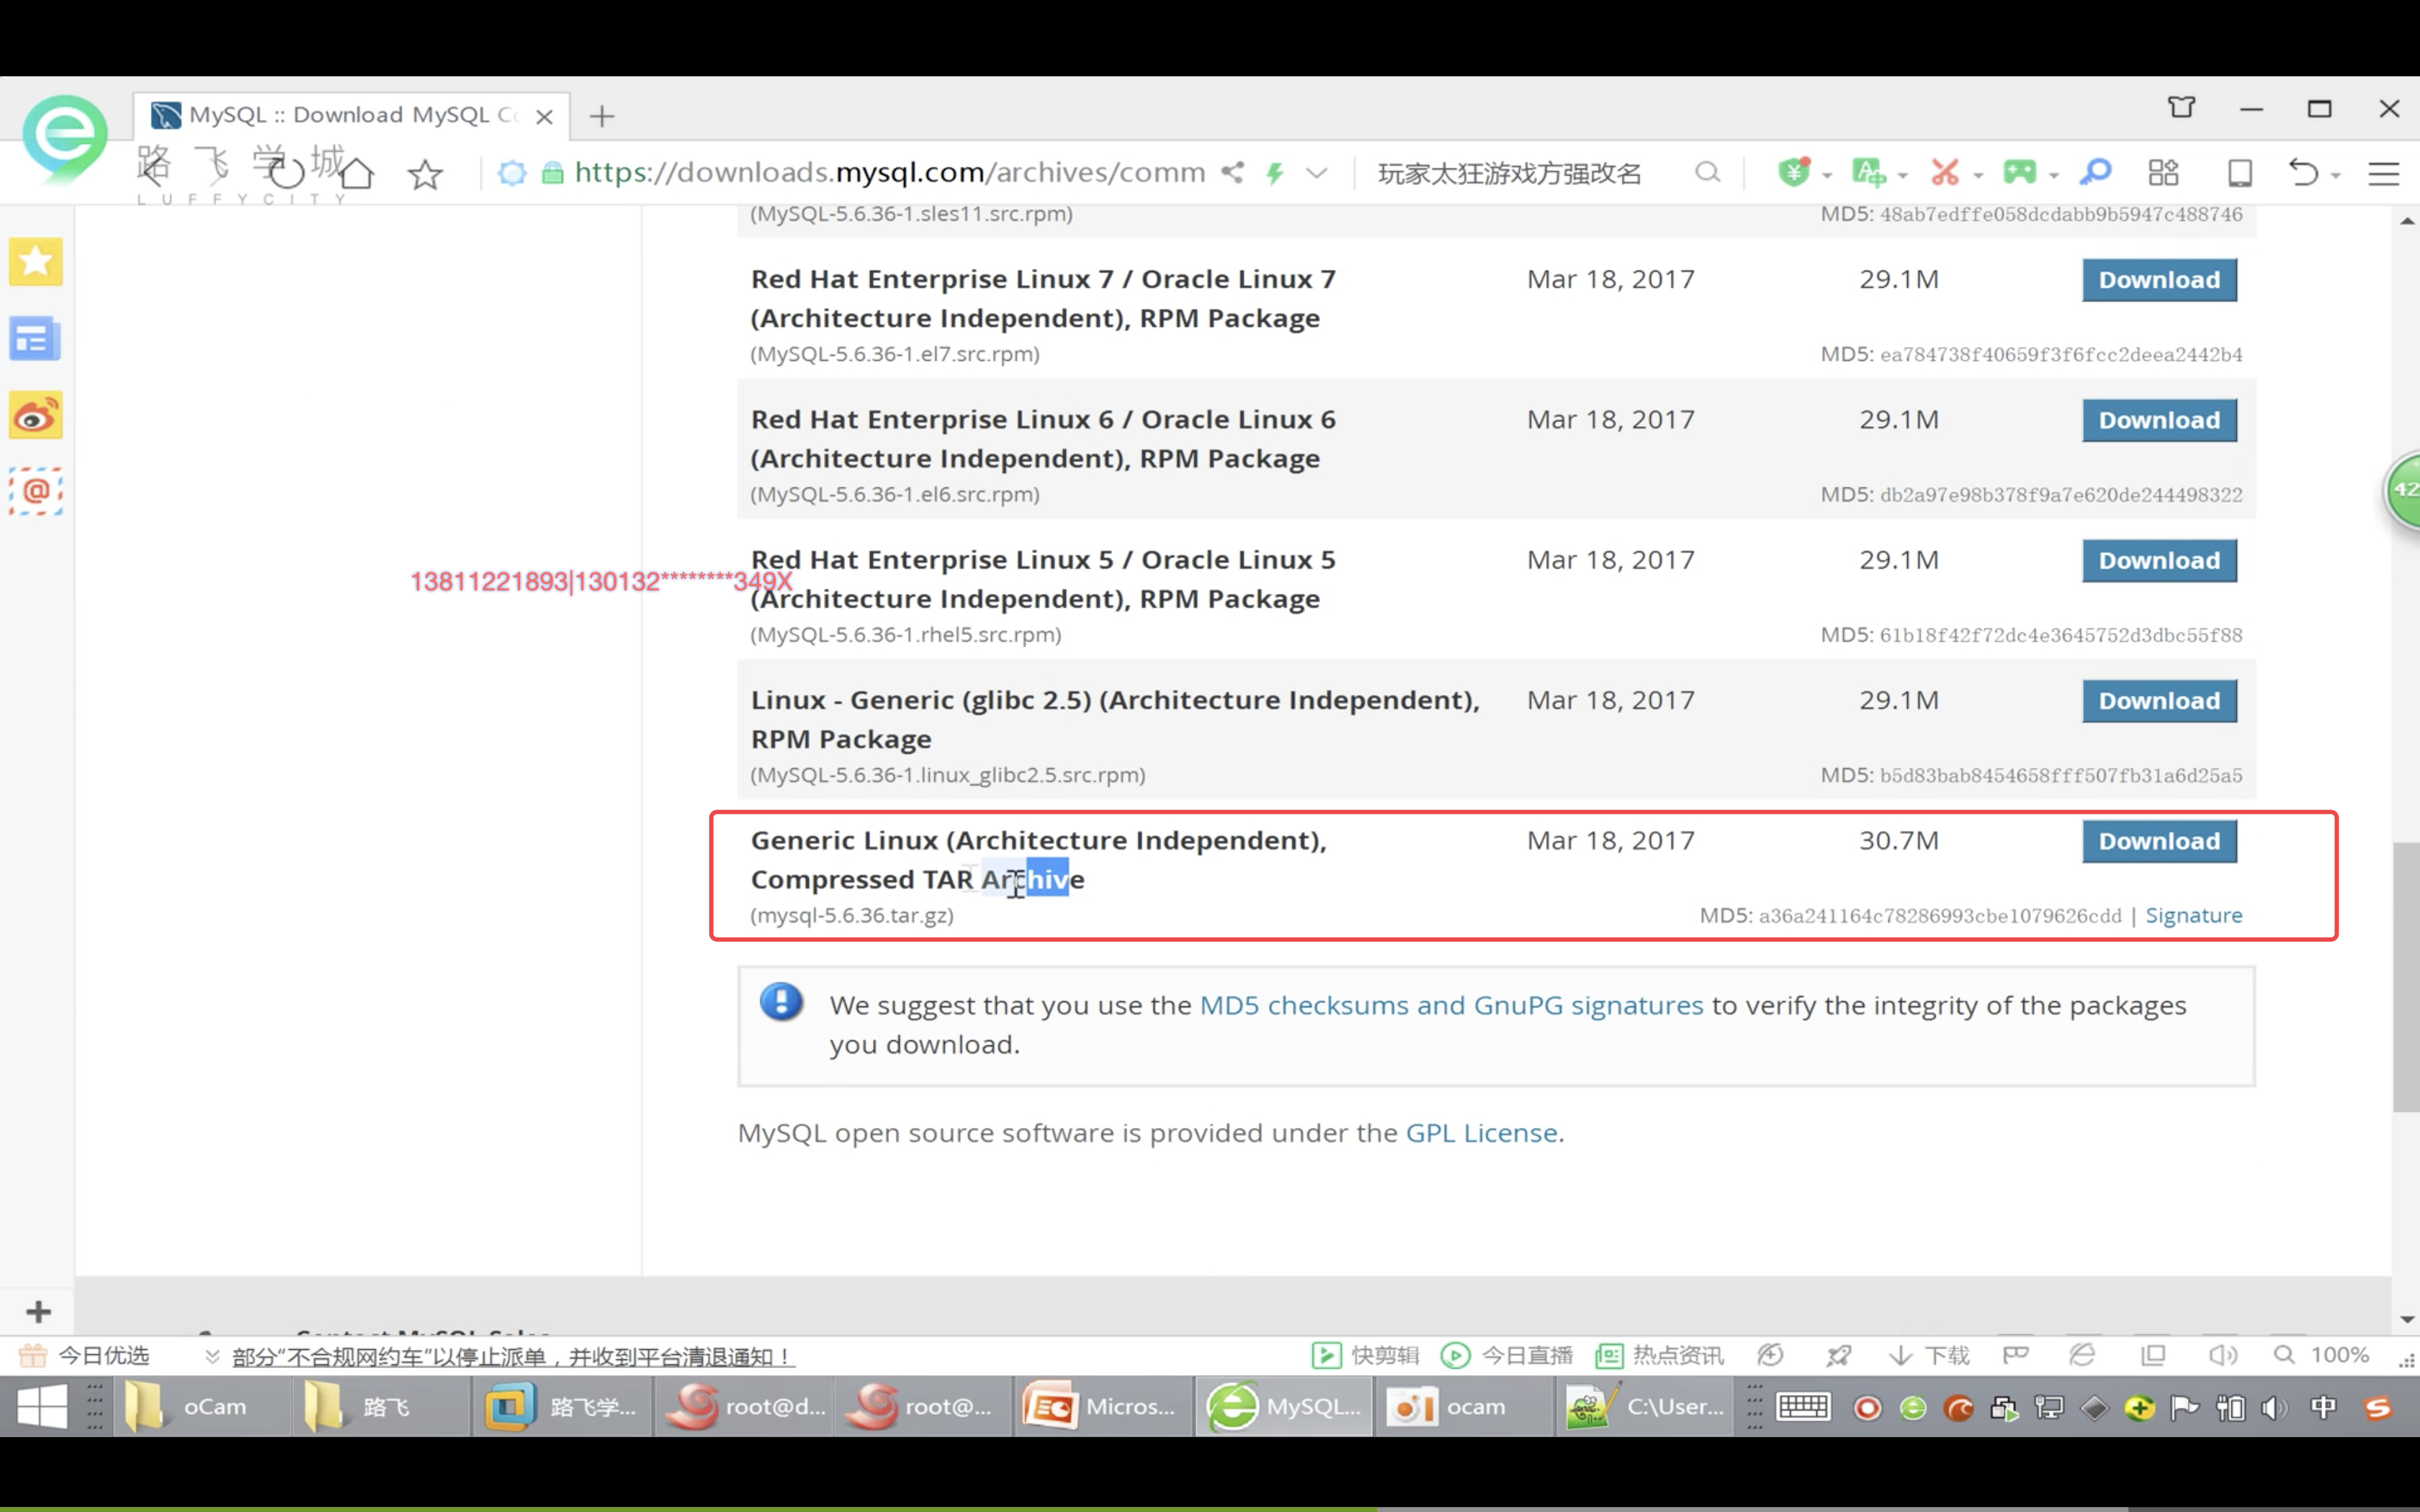Image resolution: width=2420 pixels, height=1512 pixels.
Task: Expand the undo closed-tab dropdown arrow
Action: pos(2336,175)
